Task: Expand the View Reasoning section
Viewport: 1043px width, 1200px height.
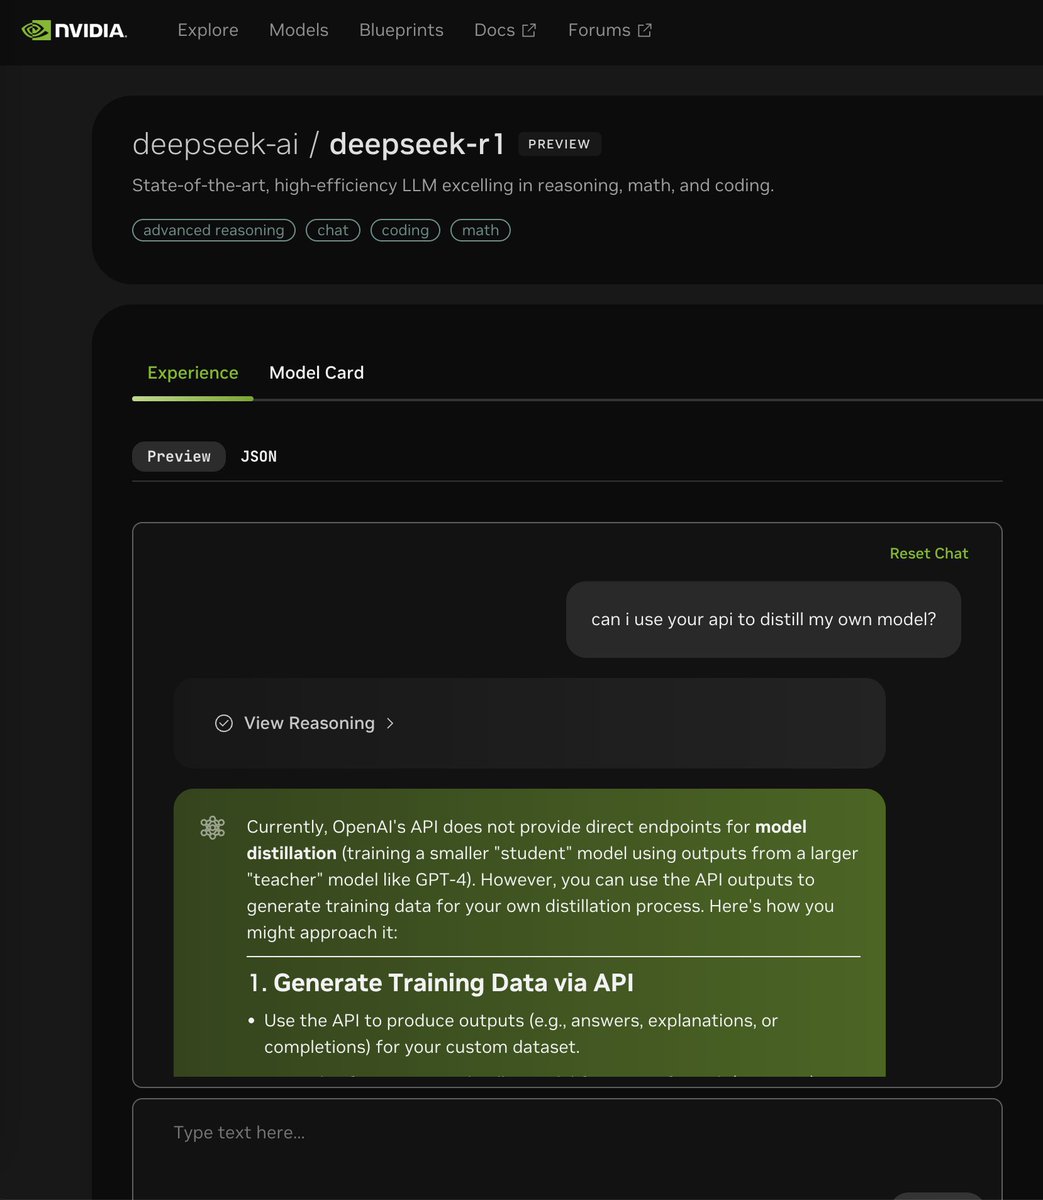Action: [x=529, y=723]
